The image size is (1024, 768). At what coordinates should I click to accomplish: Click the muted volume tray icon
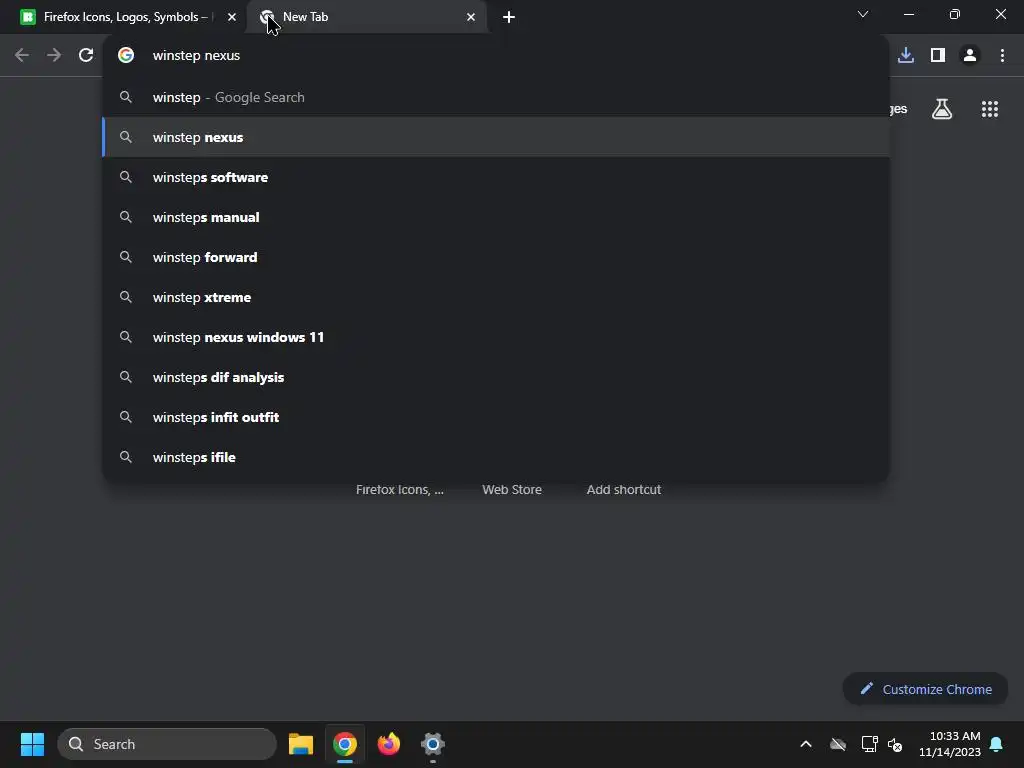click(895, 744)
